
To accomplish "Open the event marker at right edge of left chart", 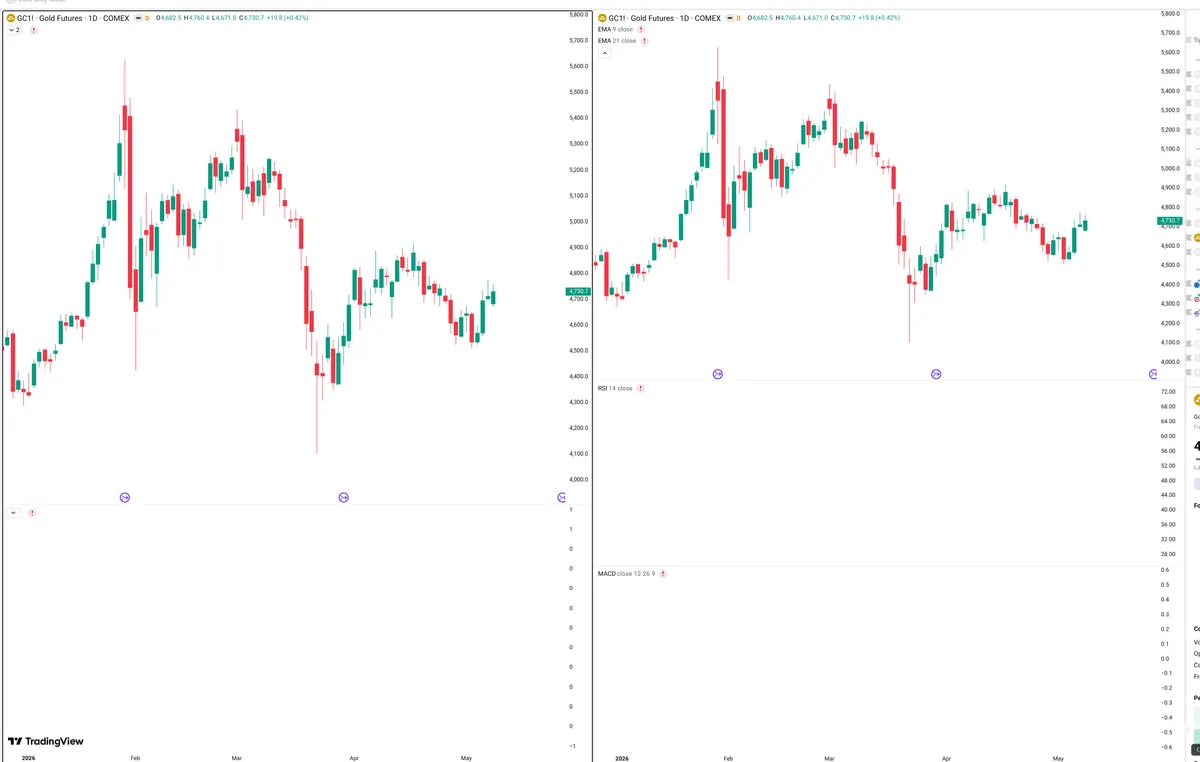I will point(561,497).
